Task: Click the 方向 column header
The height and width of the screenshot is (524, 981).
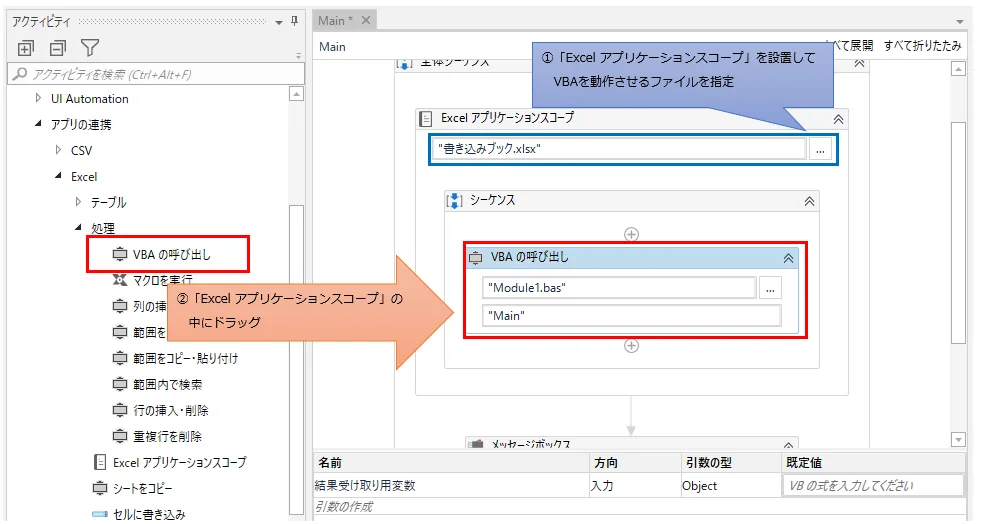Action: 606,462
